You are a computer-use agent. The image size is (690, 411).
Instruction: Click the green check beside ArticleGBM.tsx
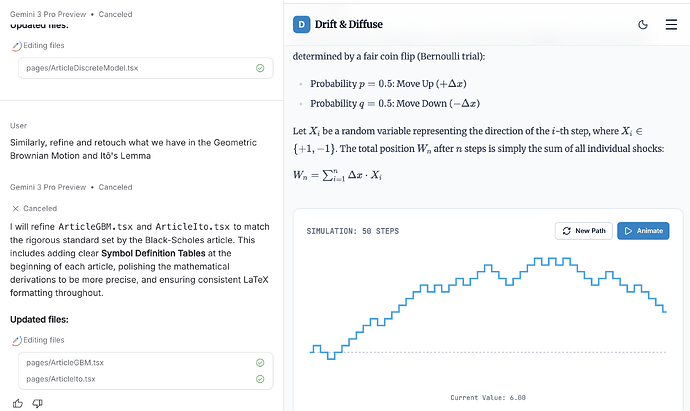260,363
